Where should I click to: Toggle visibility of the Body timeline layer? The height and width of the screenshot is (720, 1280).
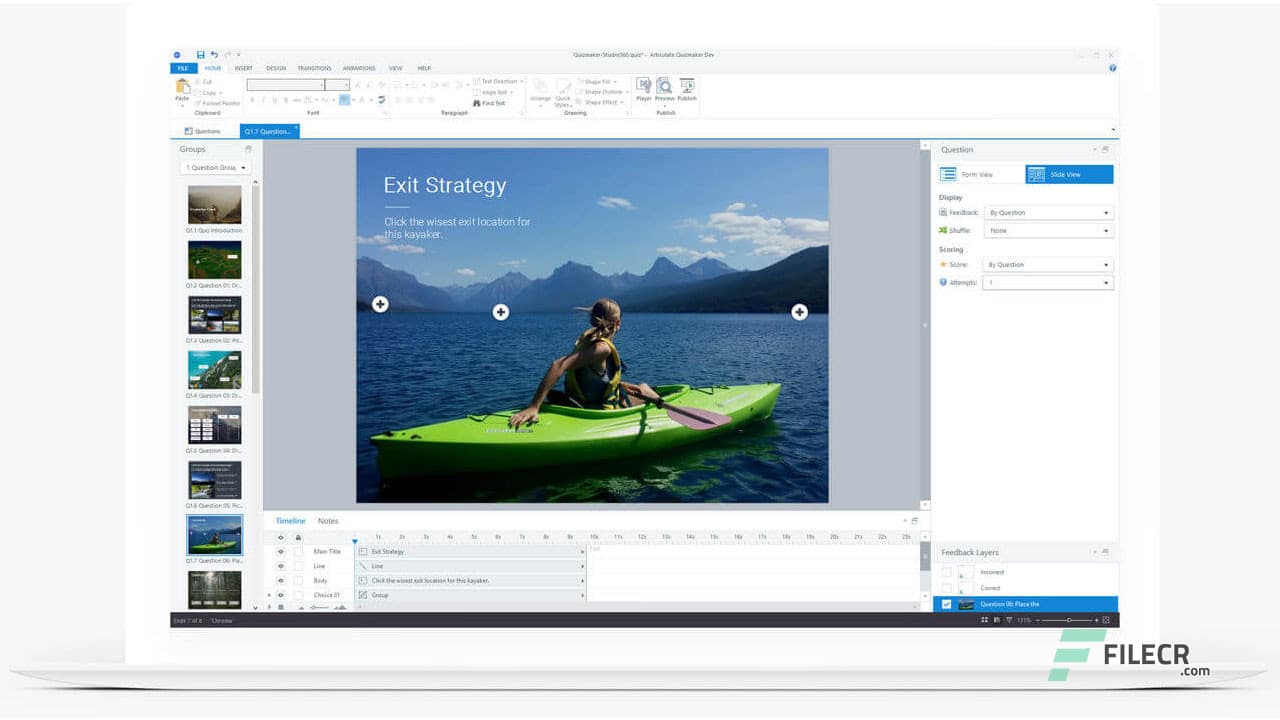point(281,580)
